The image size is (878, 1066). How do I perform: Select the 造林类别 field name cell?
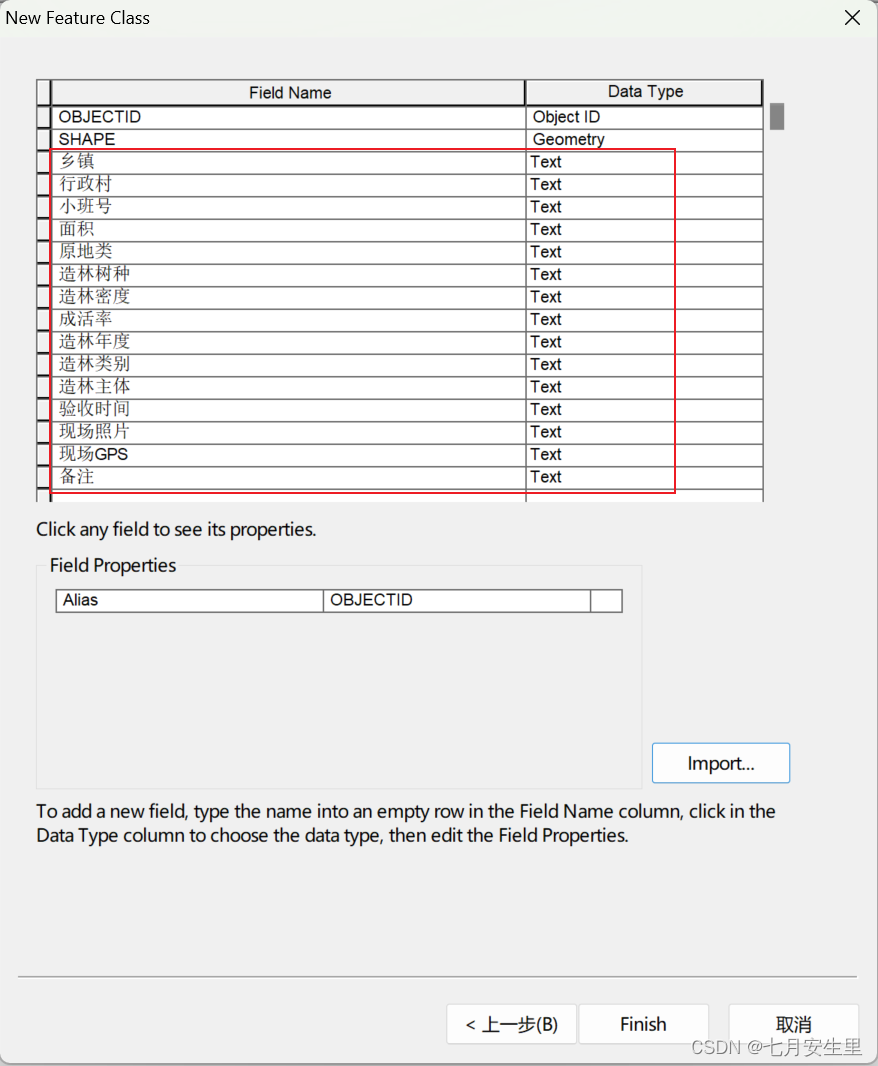288,364
